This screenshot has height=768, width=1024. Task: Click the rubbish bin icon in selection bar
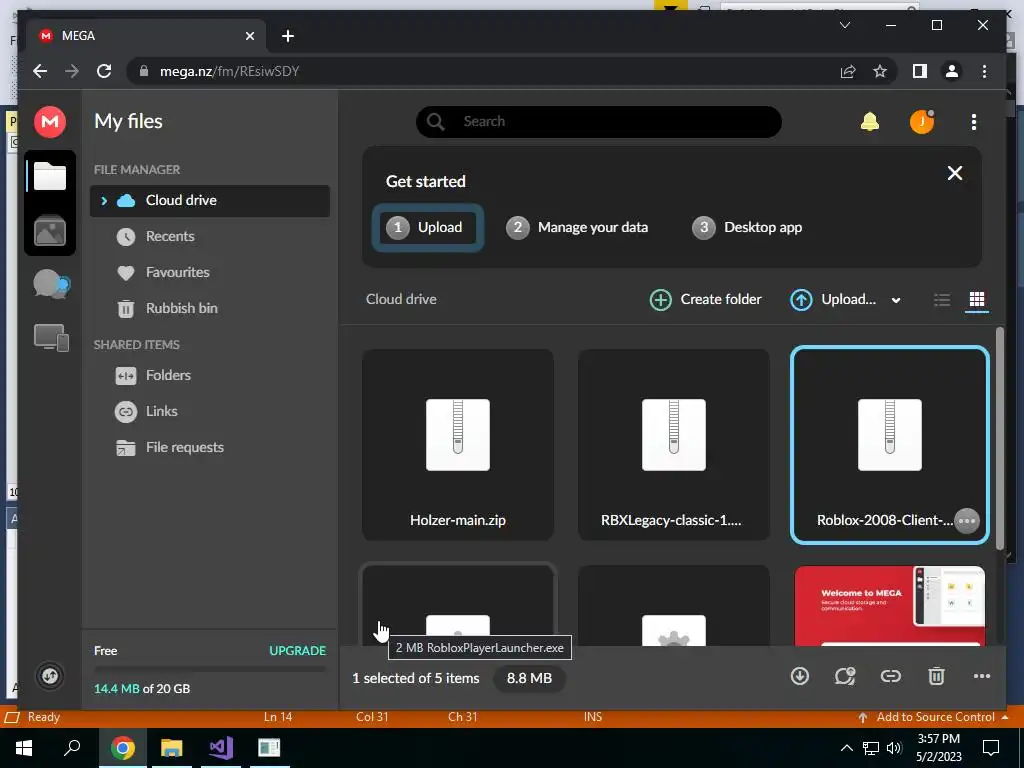click(936, 676)
